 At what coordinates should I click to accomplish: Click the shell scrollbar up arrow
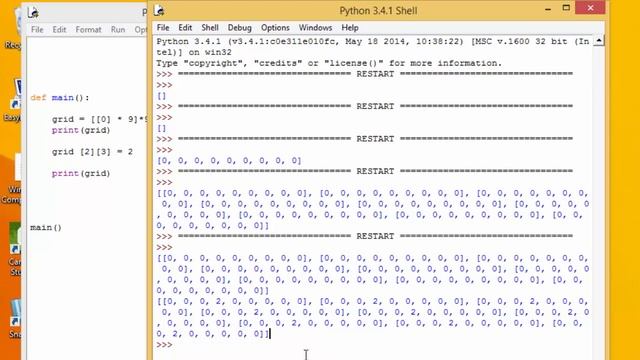(598, 40)
